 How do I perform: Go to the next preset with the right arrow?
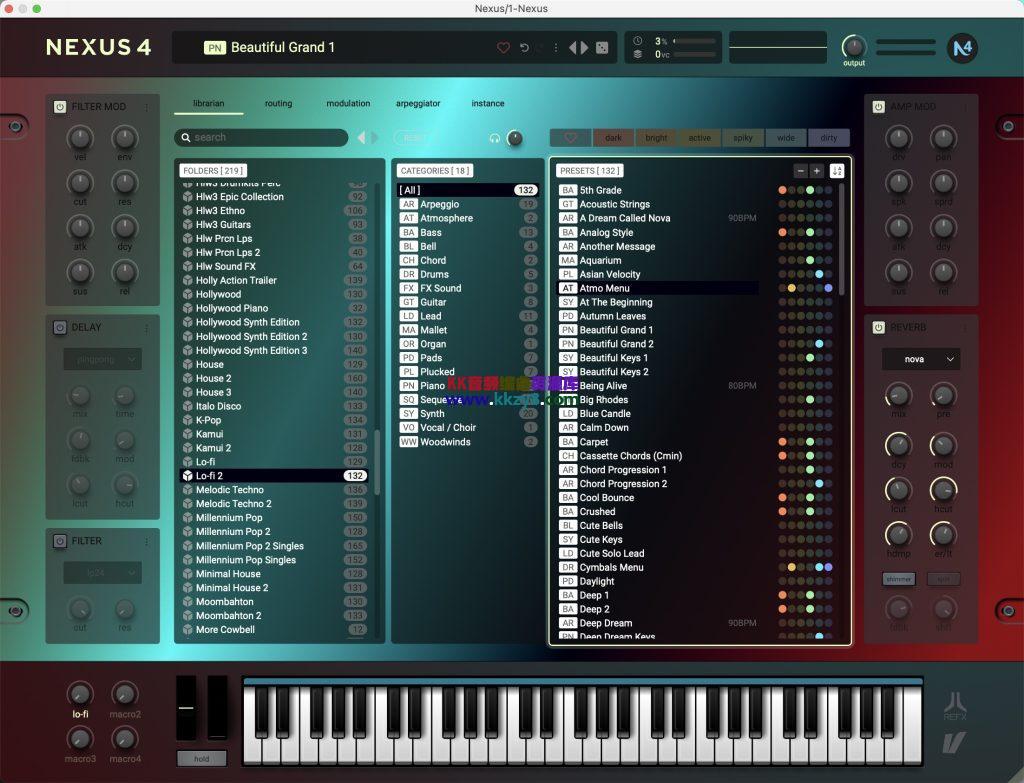[x=584, y=48]
